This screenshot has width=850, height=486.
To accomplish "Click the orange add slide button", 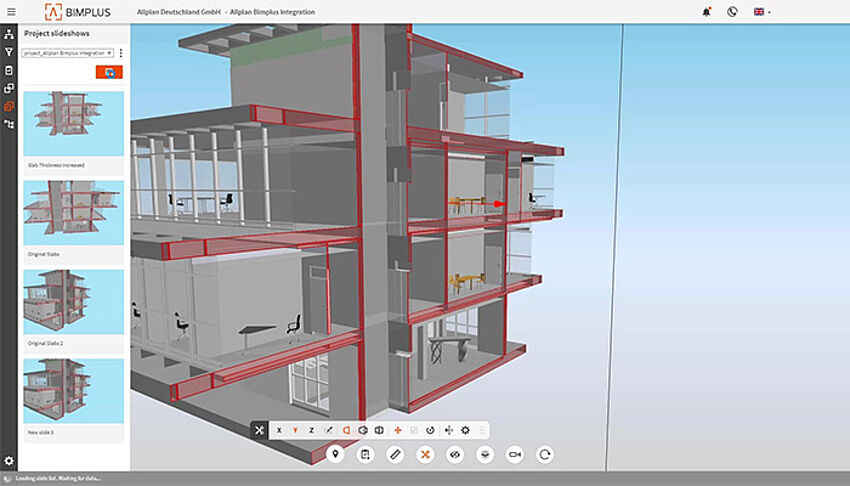I will 109,72.
